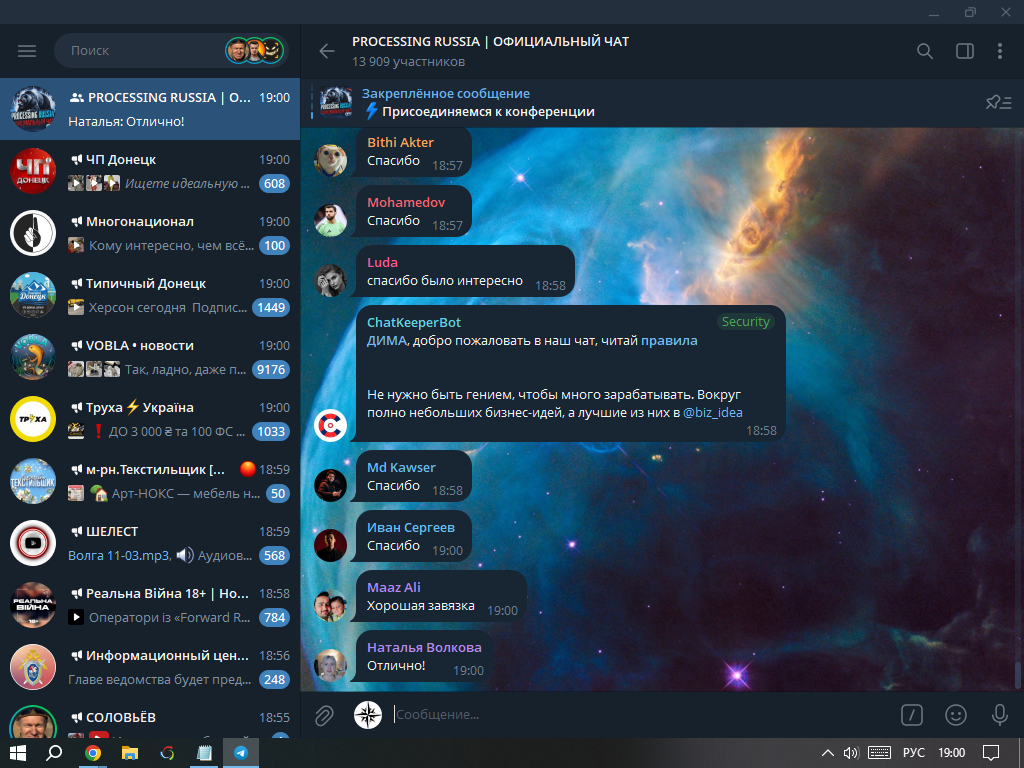Open Многонационал channel chat

click(x=150, y=233)
